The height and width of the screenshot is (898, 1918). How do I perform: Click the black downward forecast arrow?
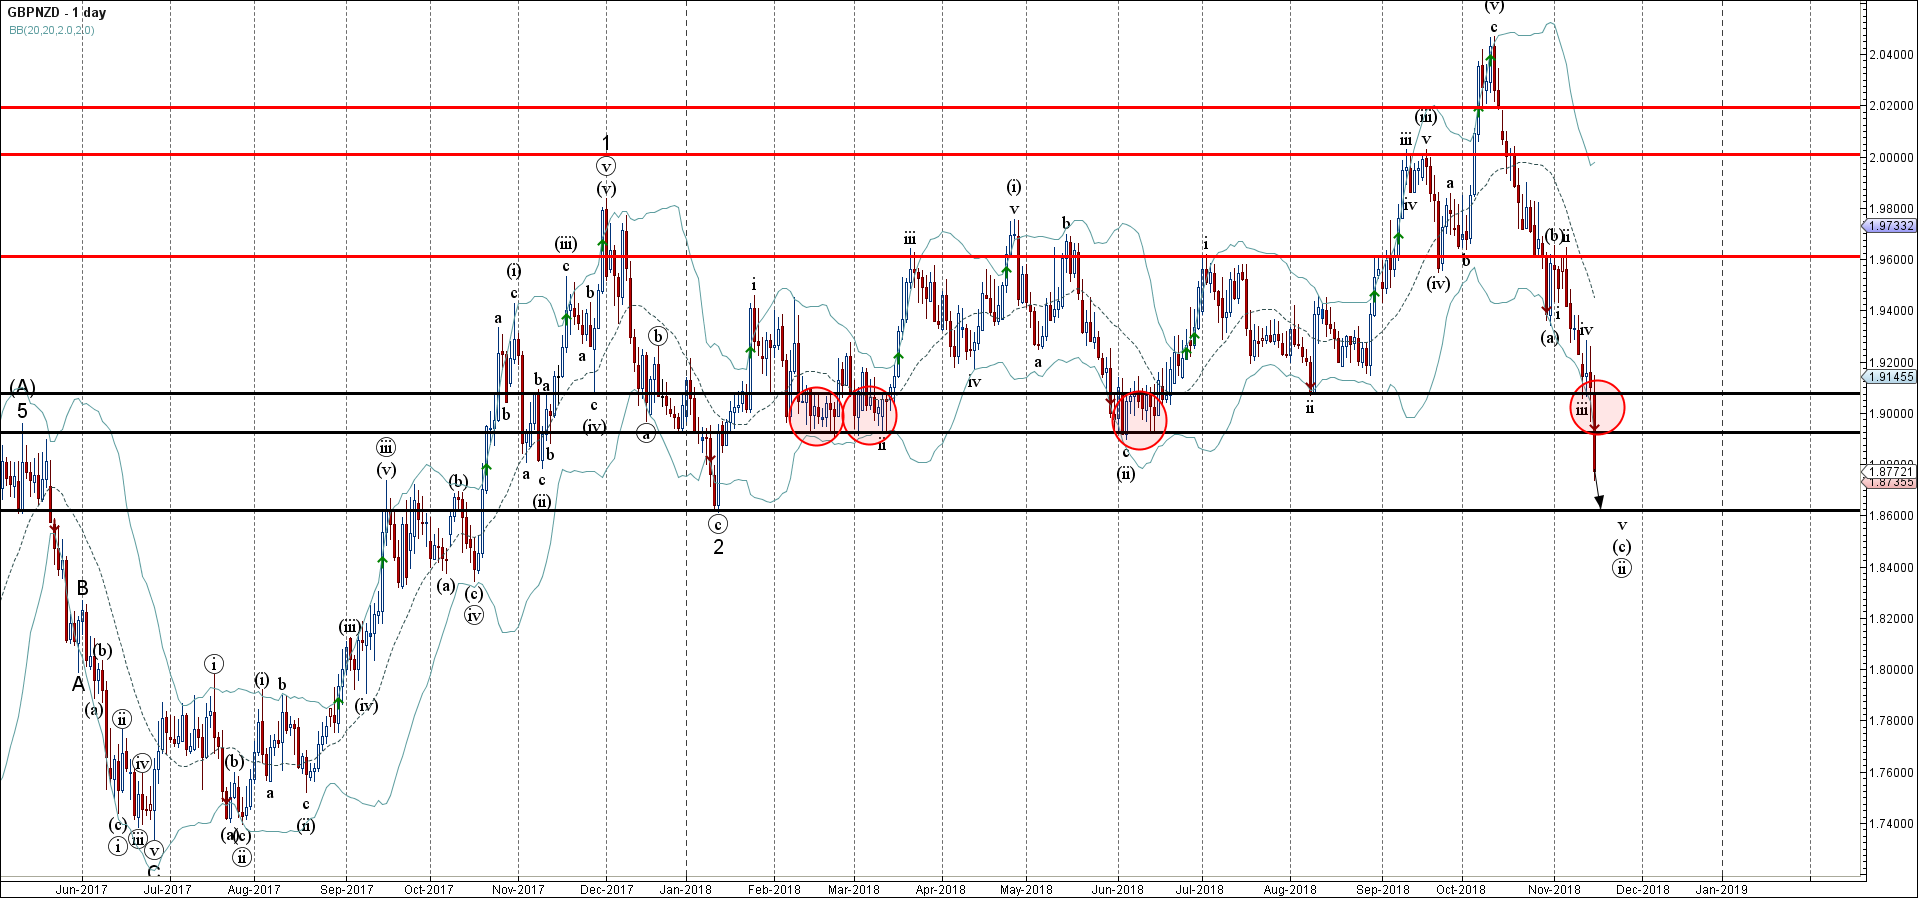pos(1598,493)
